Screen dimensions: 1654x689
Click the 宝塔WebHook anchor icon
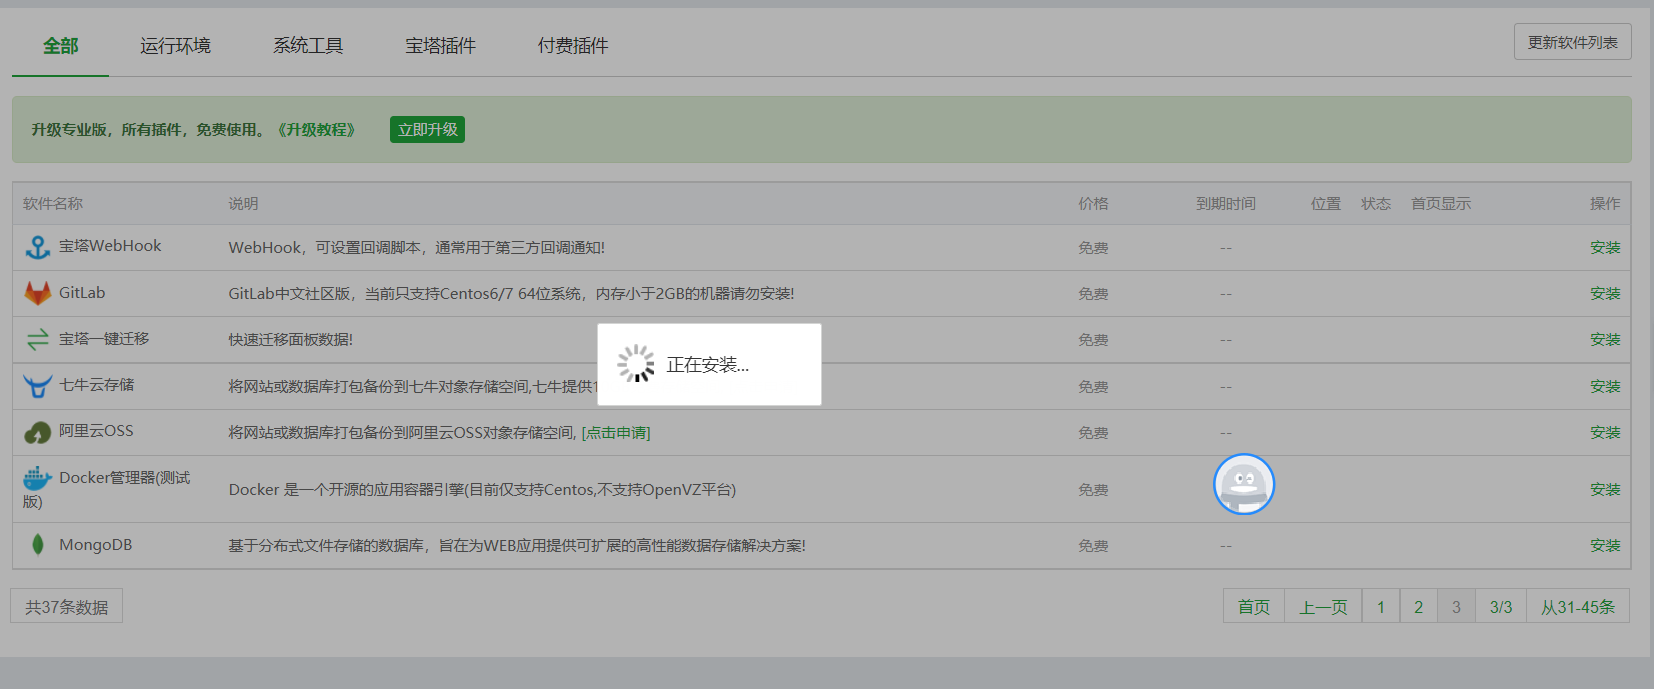pyautogui.click(x=38, y=247)
